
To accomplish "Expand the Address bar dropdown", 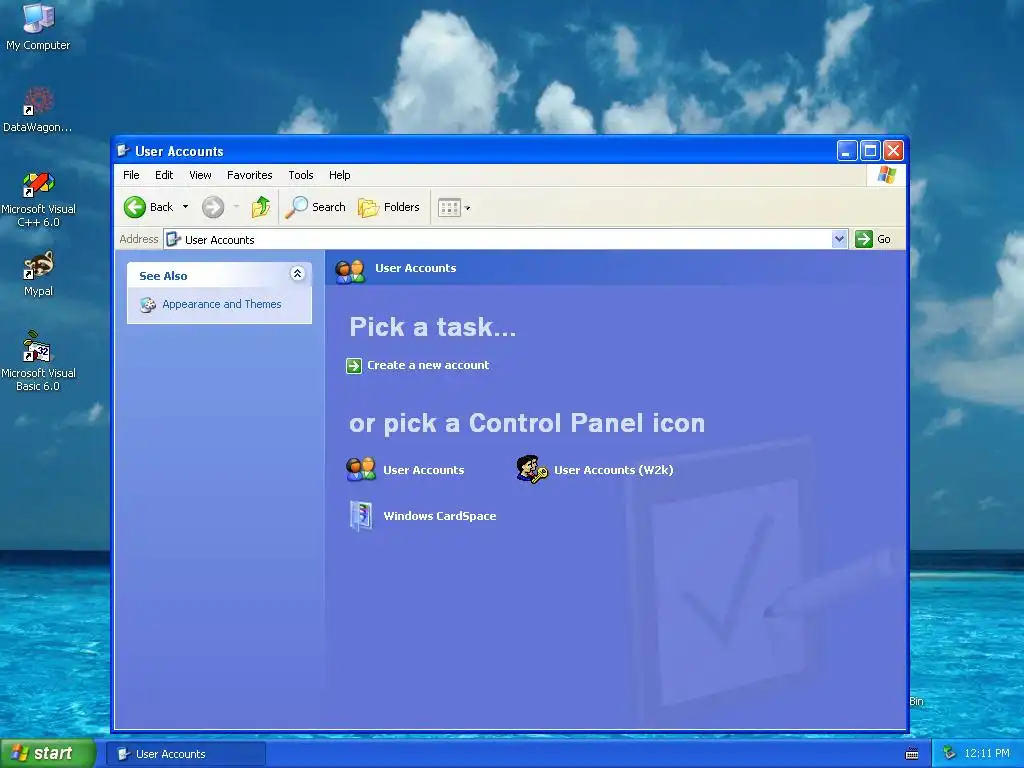I will [x=840, y=239].
